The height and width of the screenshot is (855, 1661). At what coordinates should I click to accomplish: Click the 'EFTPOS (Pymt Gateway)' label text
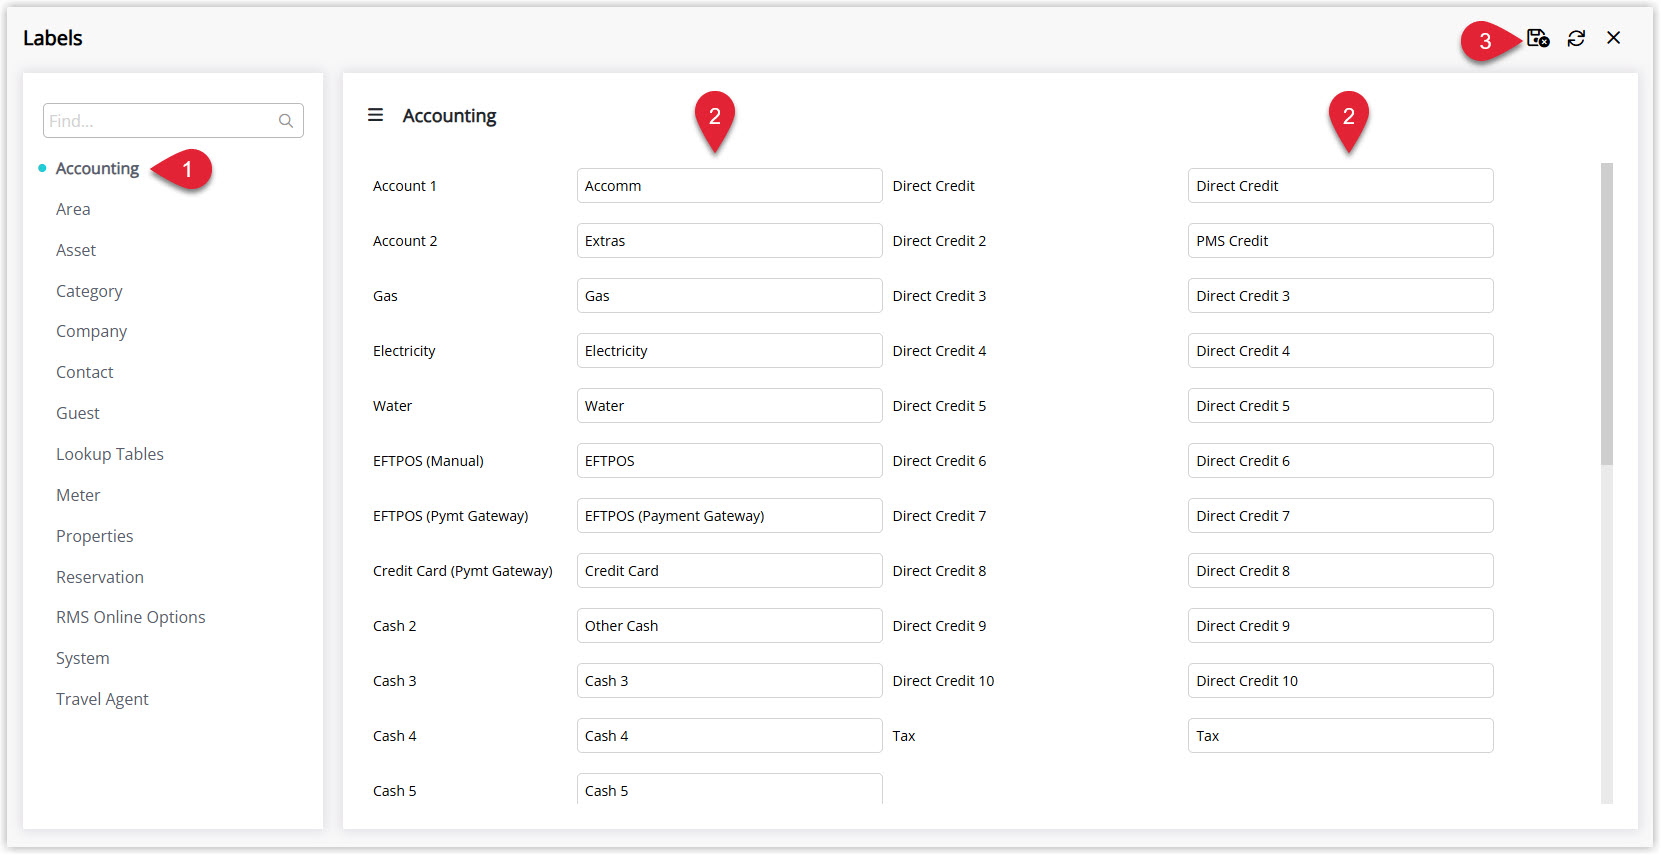click(x=451, y=516)
